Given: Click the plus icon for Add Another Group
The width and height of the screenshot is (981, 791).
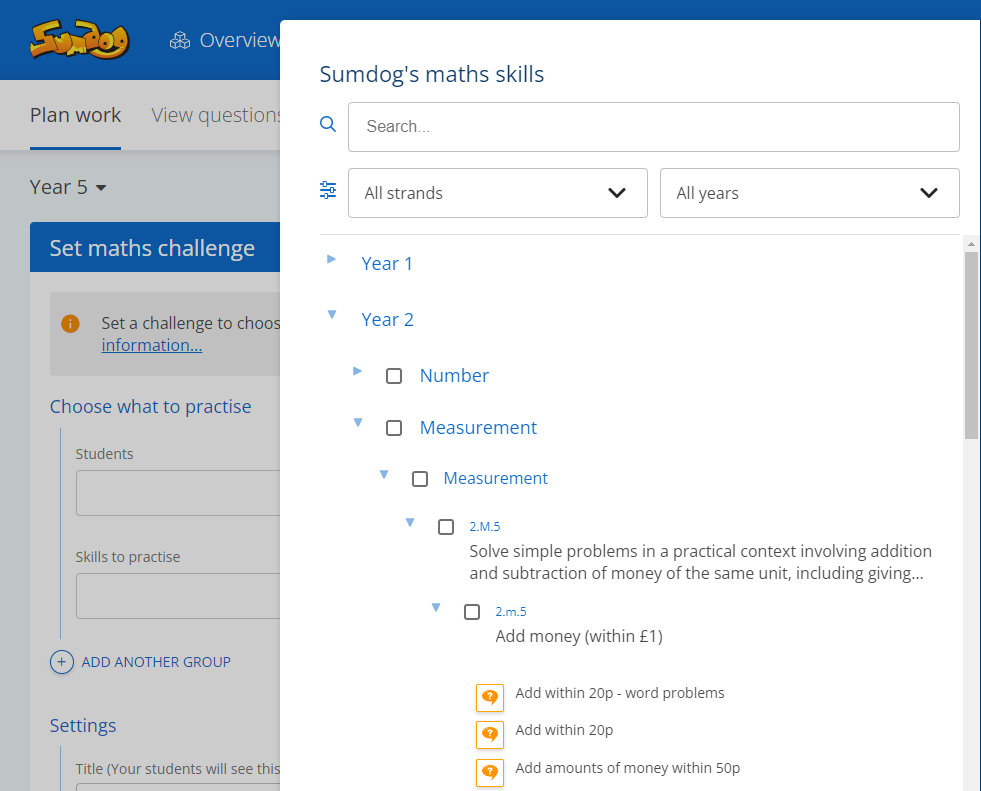Looking at the screenshot, I should click(62, 662).
